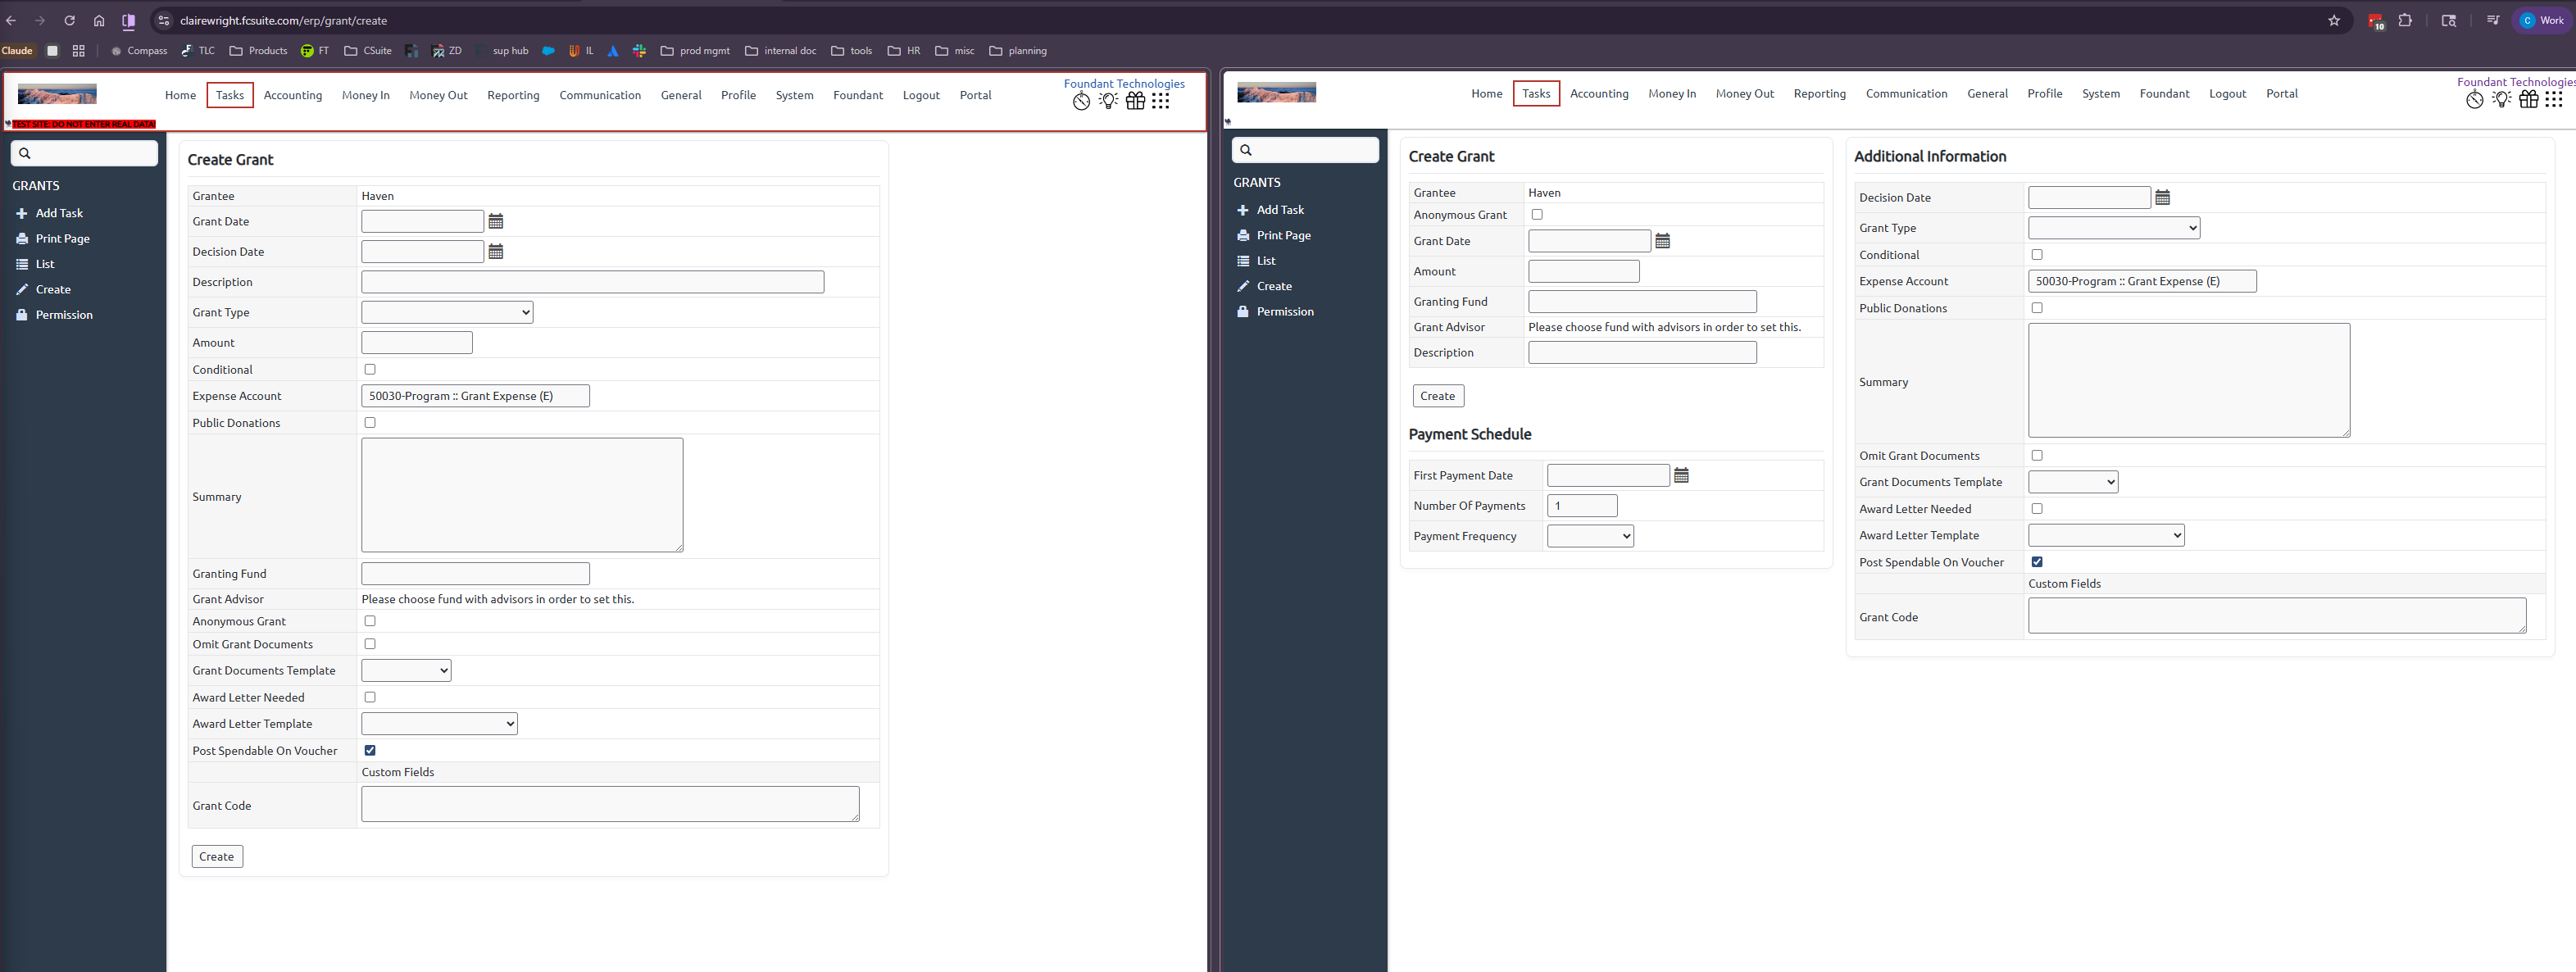The height and width of the screenshot is (972, 2576).
Task: Open Money Out menu in right page
Action: (x=1744, y=94)
